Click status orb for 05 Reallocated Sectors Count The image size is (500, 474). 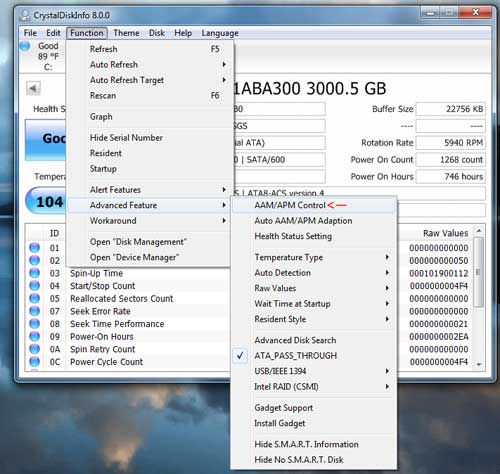pyautogui.click(x=34, y=298)
